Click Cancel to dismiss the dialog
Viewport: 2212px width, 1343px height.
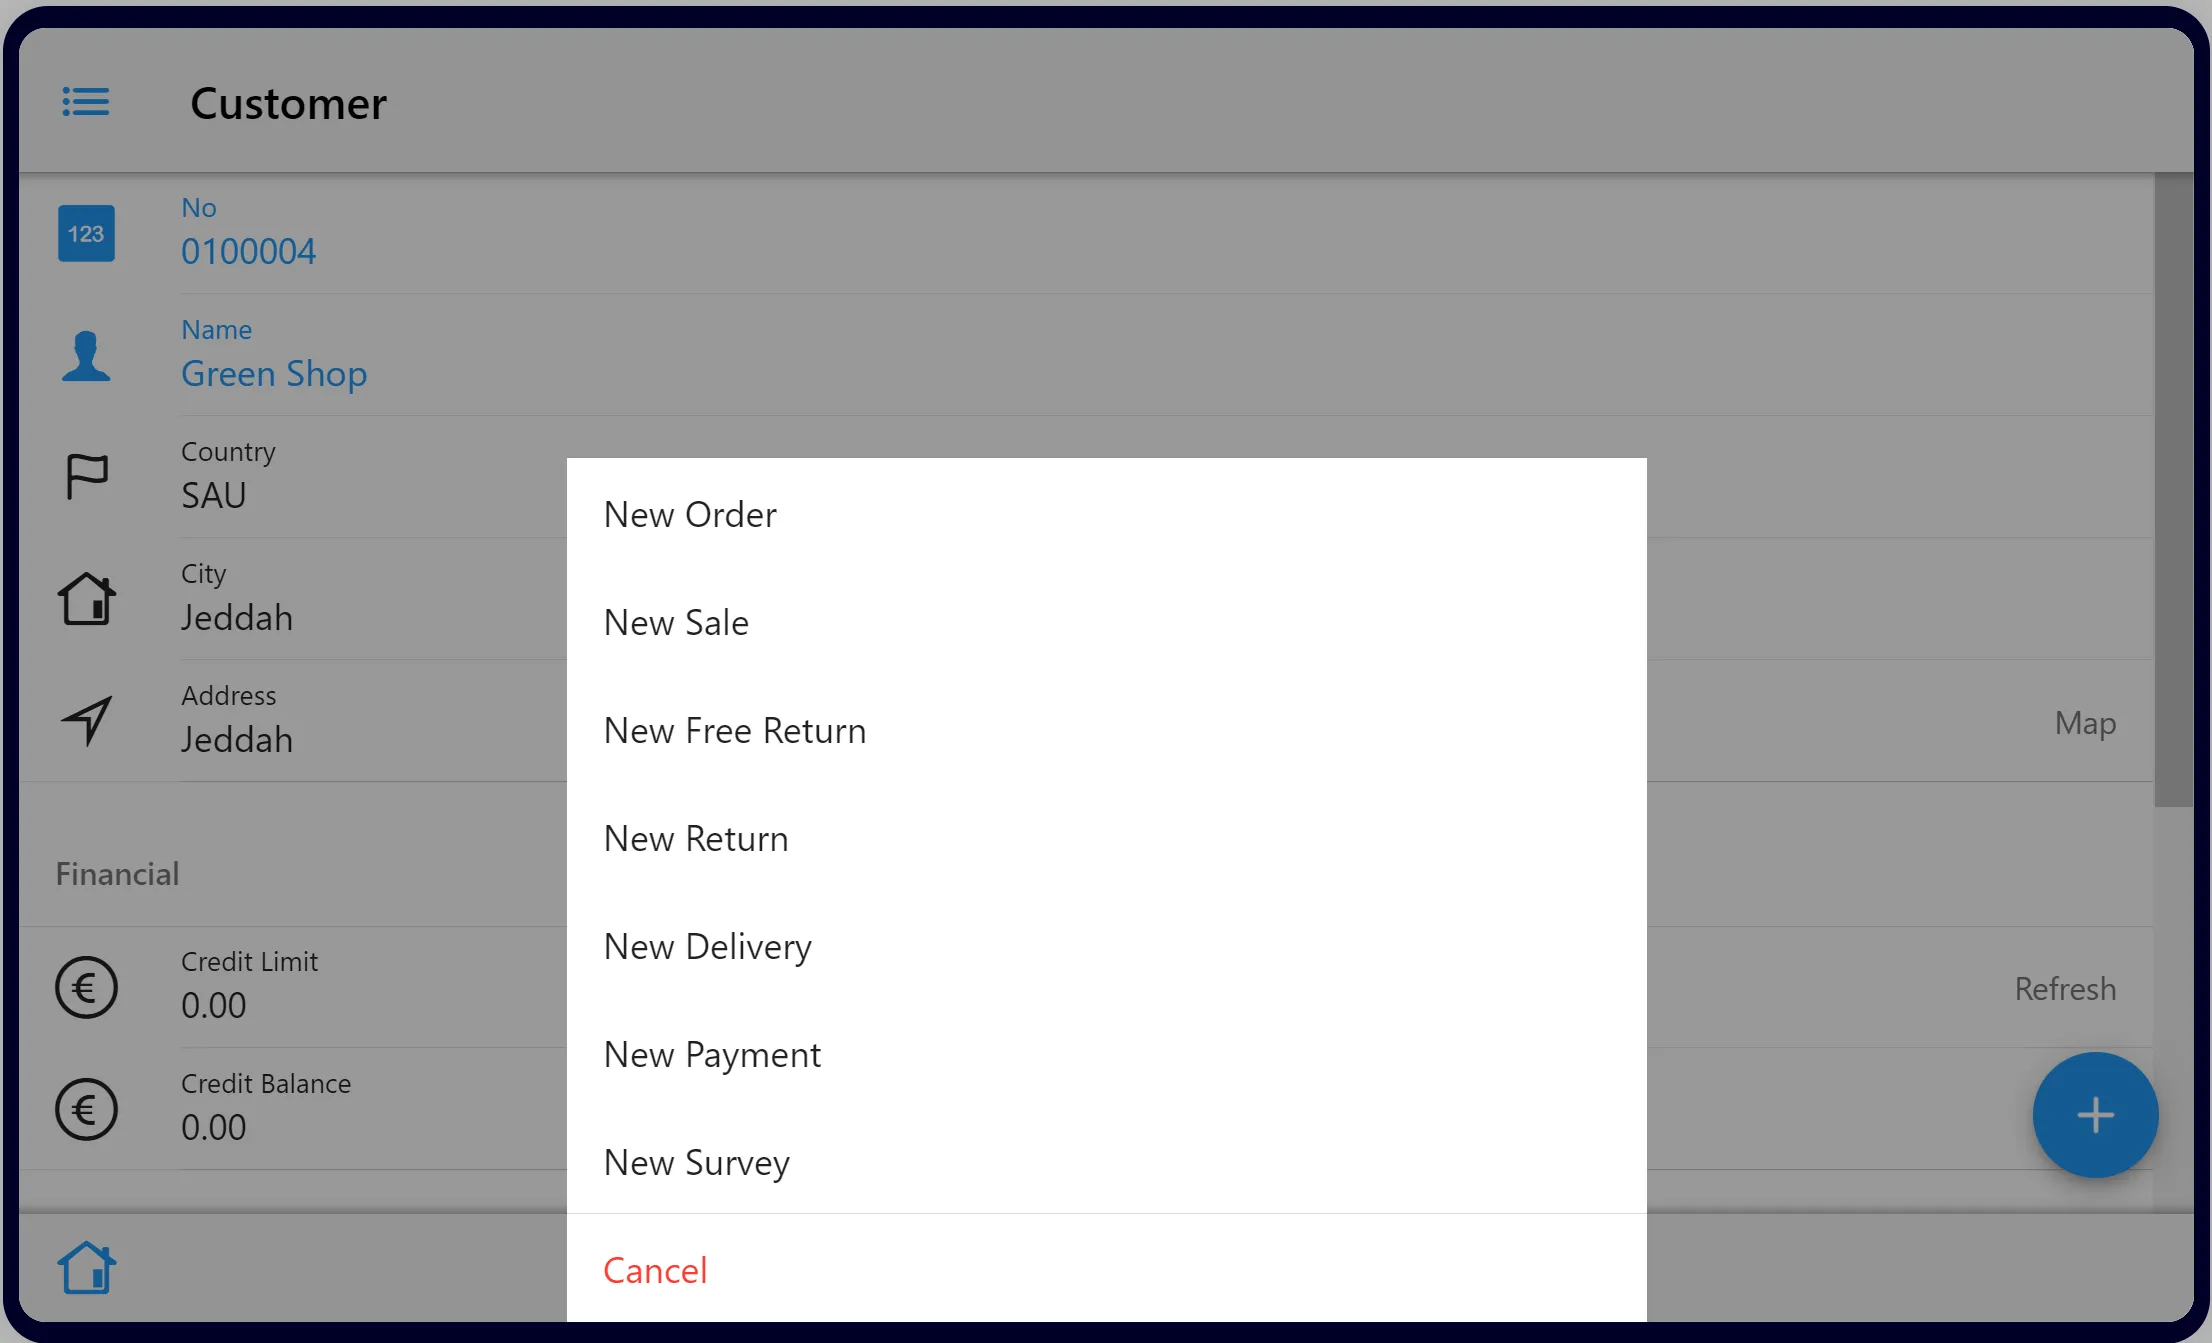coord(654,1269)
